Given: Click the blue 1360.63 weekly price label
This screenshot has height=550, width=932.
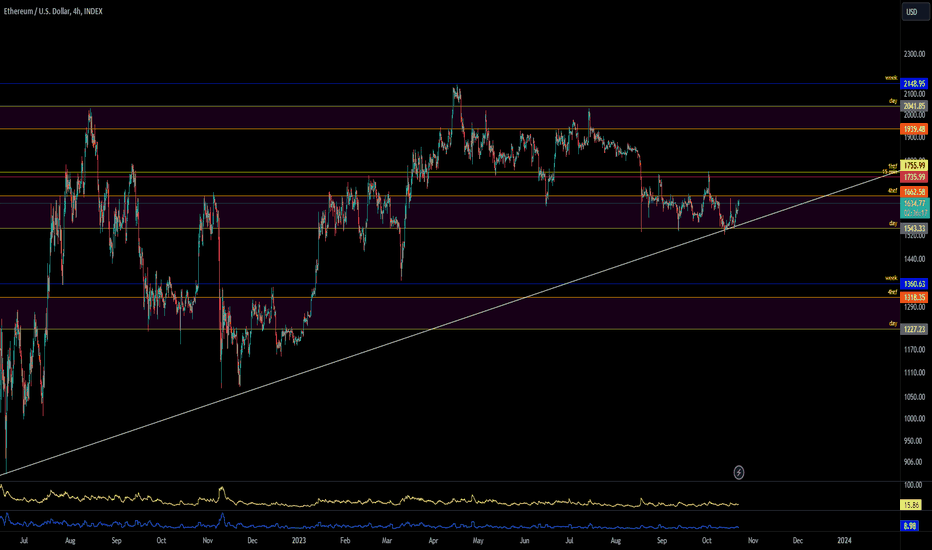Looking at the screenshot, I should 913,284.
